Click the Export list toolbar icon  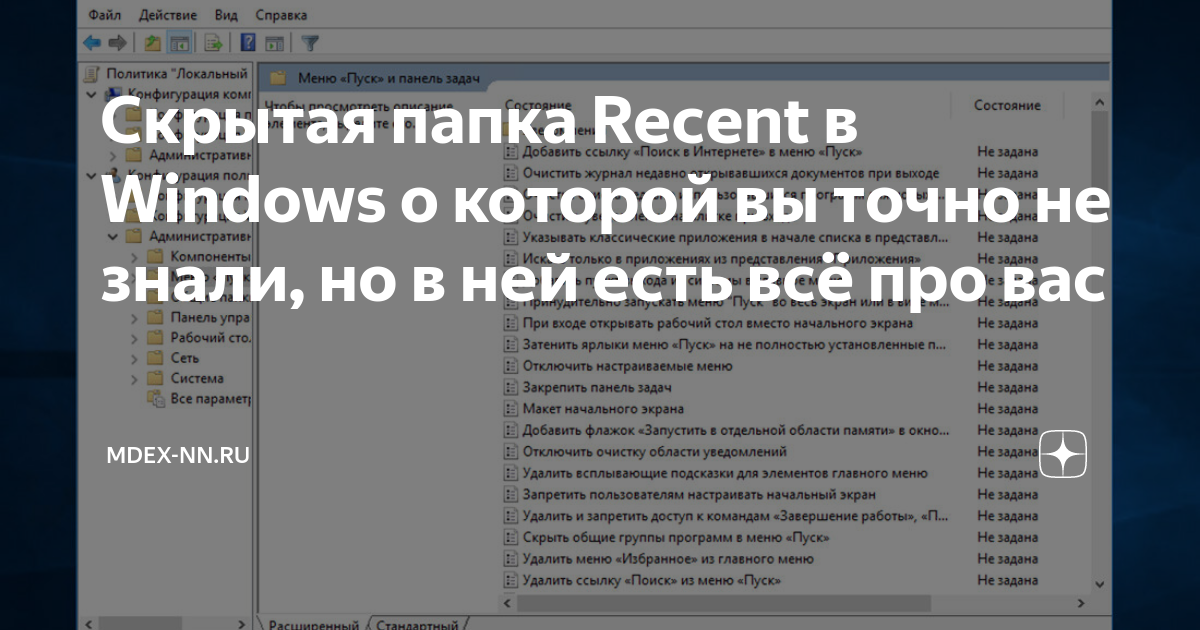(213, 42)
